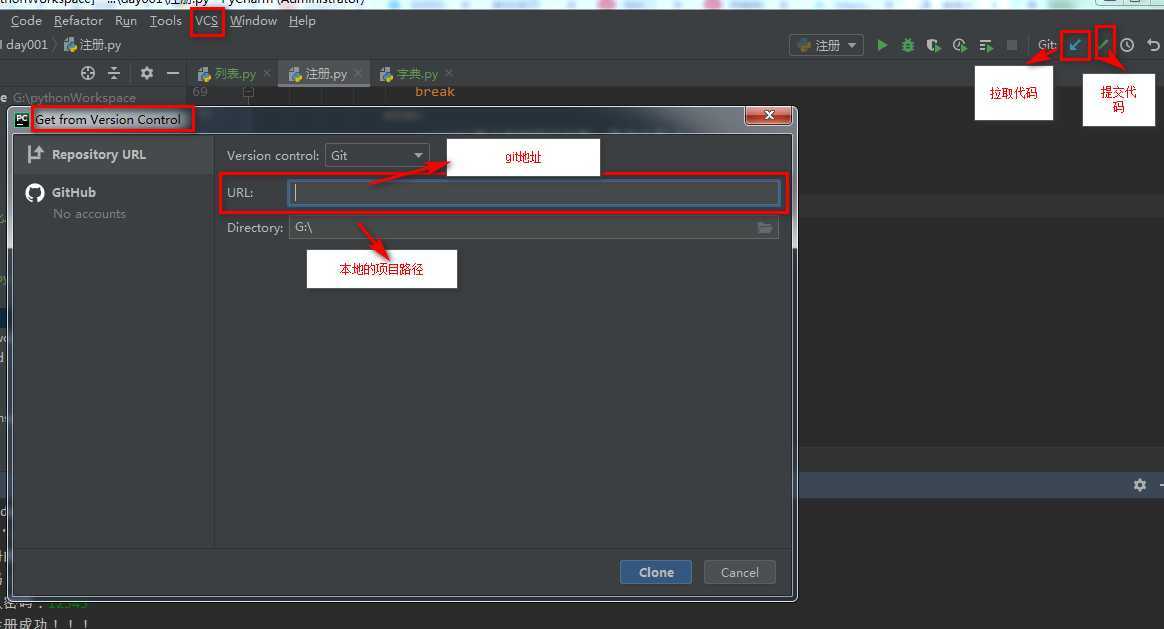
Task: Open the VCS menu
Action: pos(206,21)
